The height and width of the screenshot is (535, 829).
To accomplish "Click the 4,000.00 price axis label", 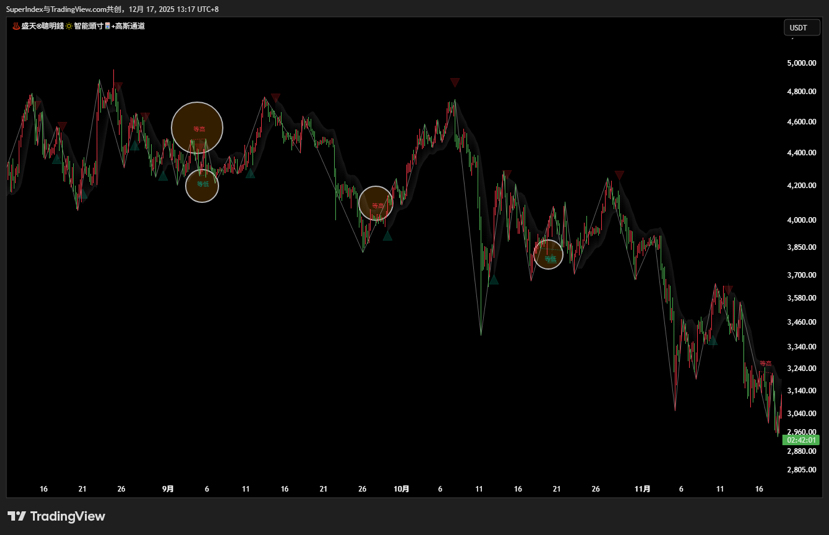I will pyautogui.click(x=801, y=220).
